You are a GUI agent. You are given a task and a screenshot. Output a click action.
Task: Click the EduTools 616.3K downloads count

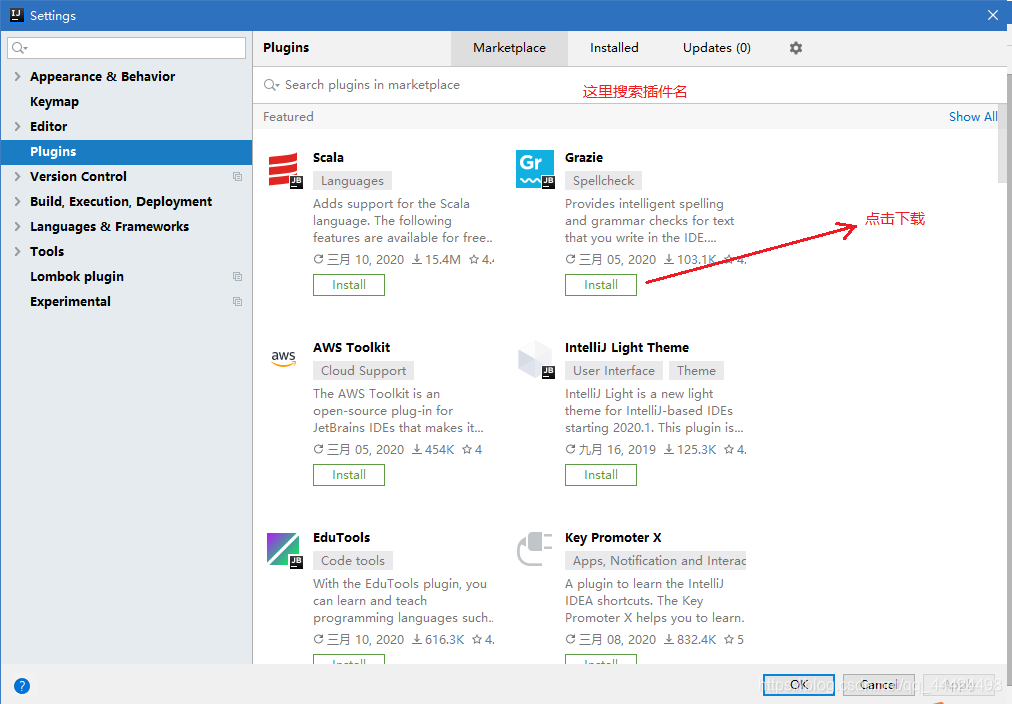click(438, 639)
